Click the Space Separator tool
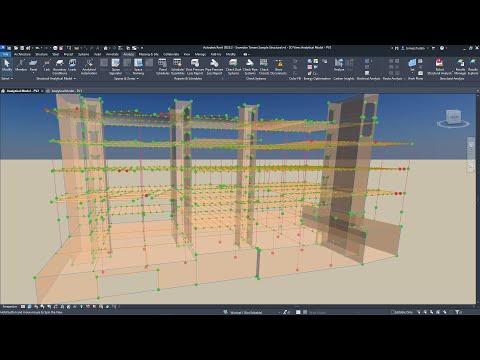The image size is (480, 360). [116, 66]
